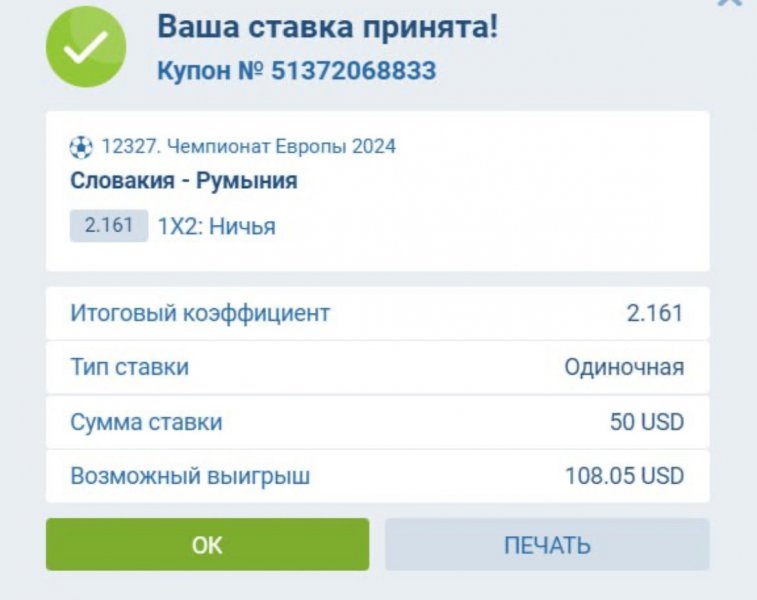Image resolution: width=757 pixels, height=600 pixels.
Task: Click the 2.161 odds badge
Action: 109,226
